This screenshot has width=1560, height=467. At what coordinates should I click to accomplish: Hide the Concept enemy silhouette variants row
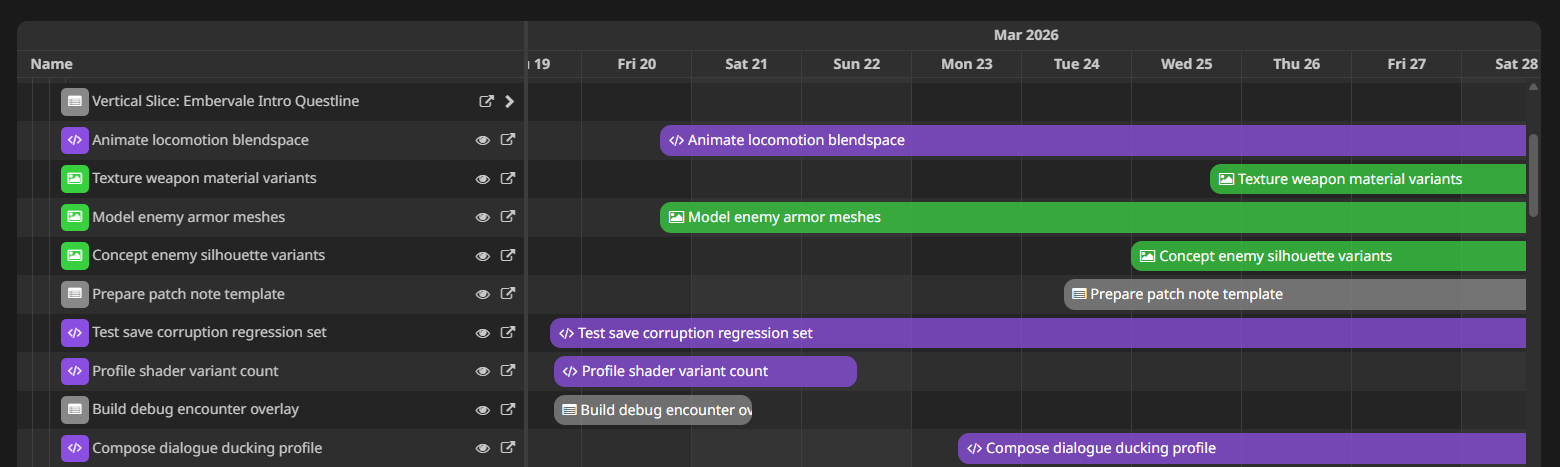click(483, 256)
